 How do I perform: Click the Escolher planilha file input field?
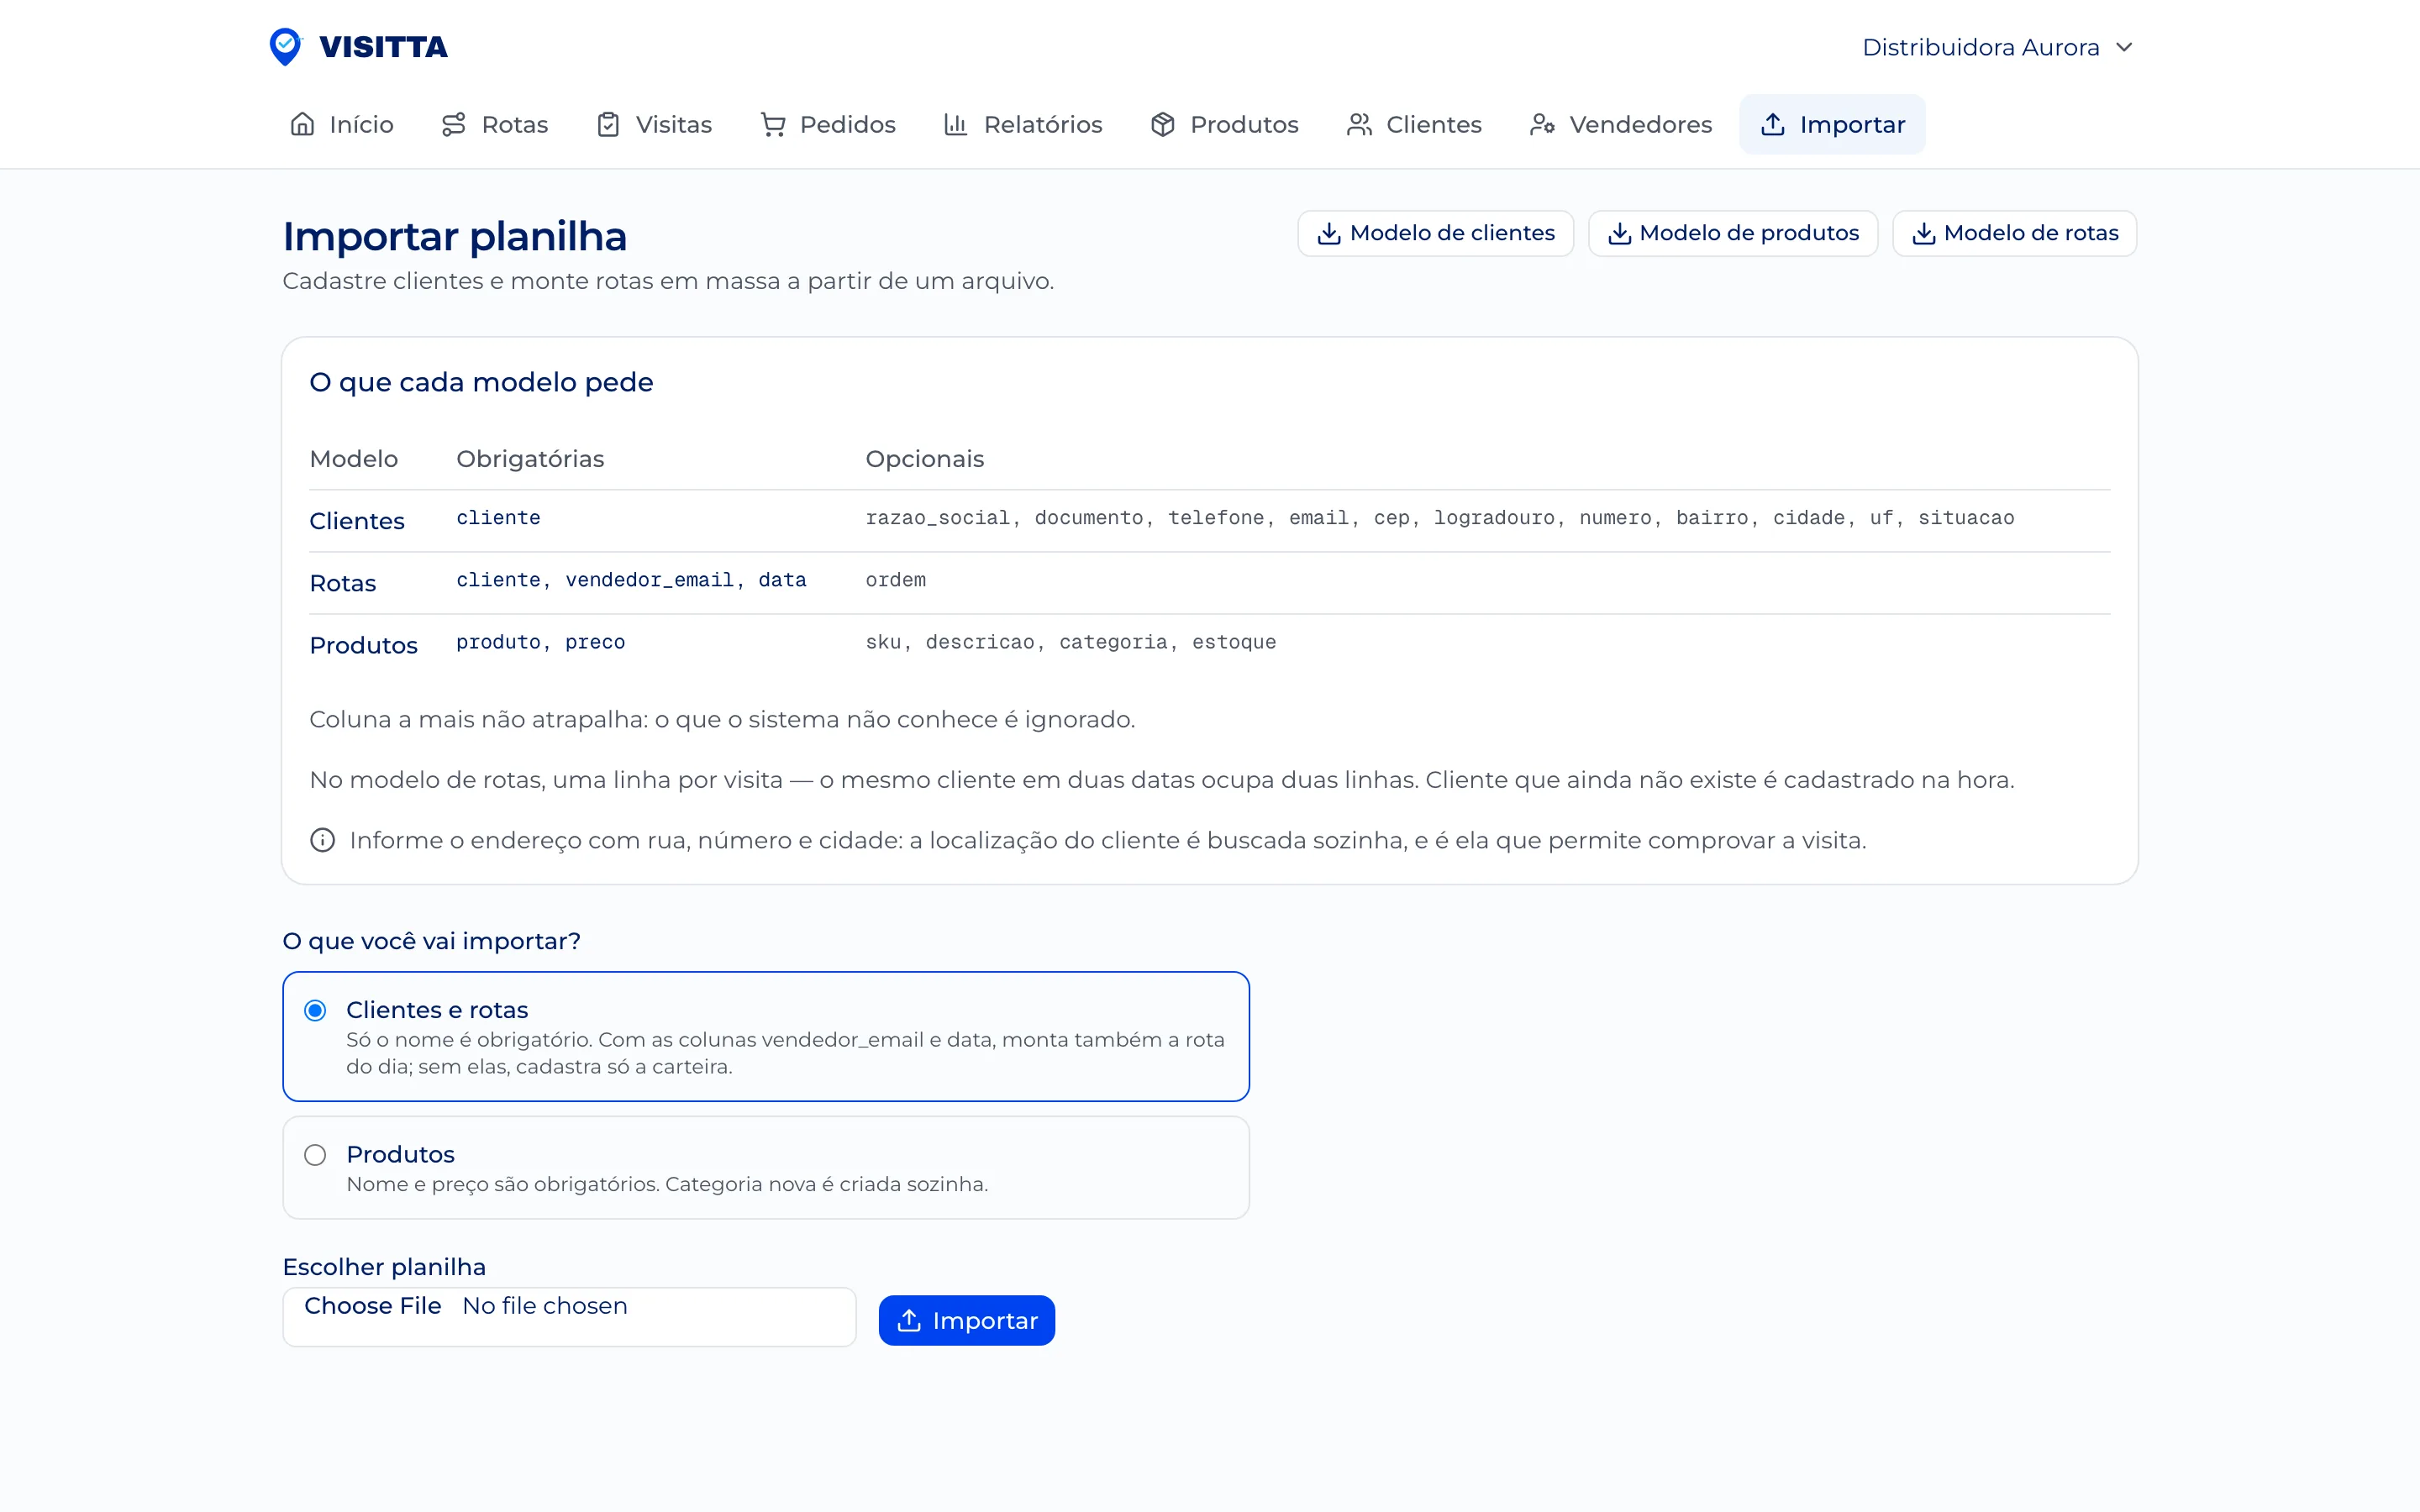pyautogui.click(x=569, y=1316)
